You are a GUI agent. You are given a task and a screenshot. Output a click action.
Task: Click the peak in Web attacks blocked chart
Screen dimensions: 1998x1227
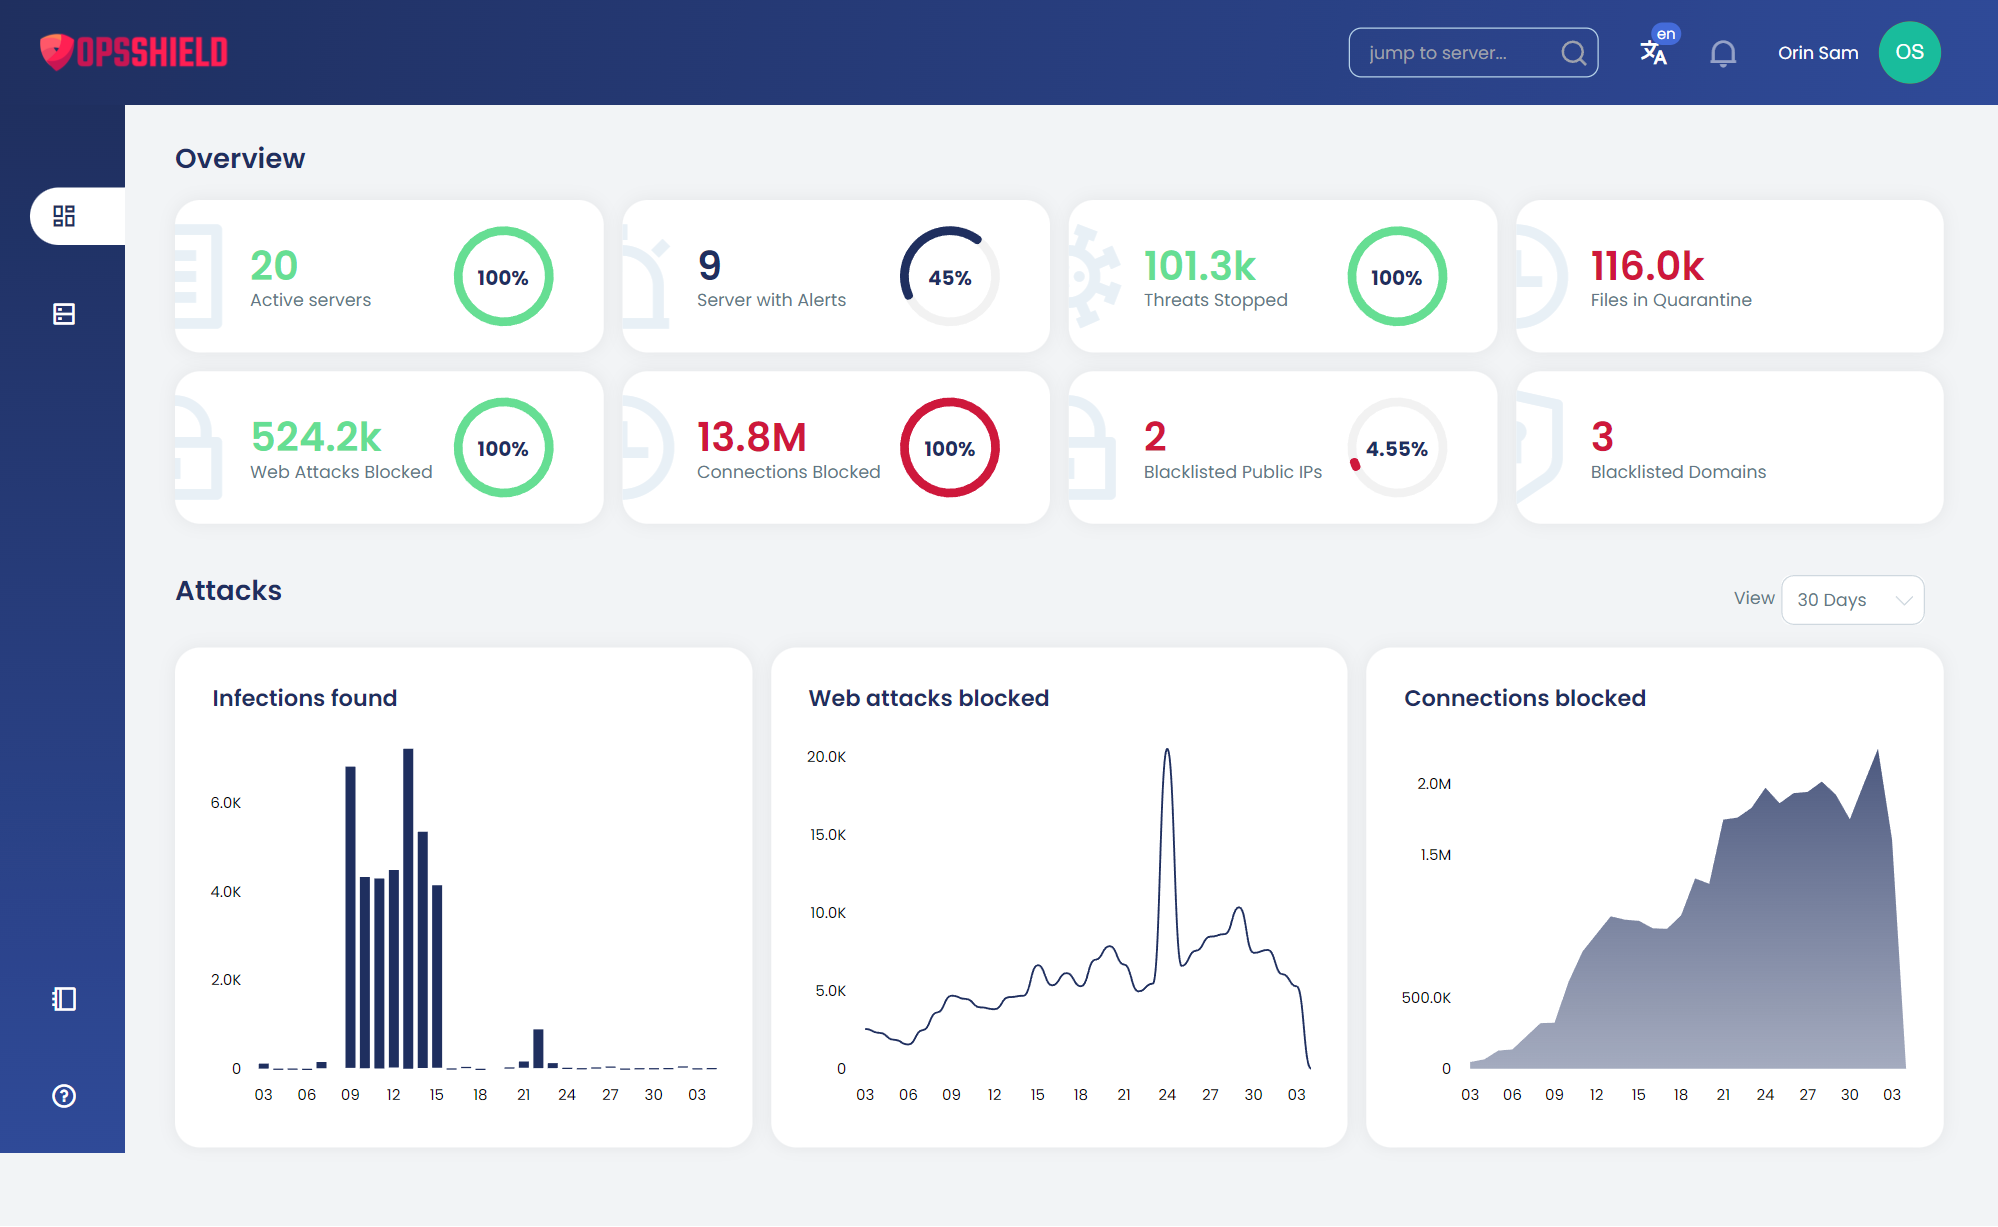coord(1167,752)
